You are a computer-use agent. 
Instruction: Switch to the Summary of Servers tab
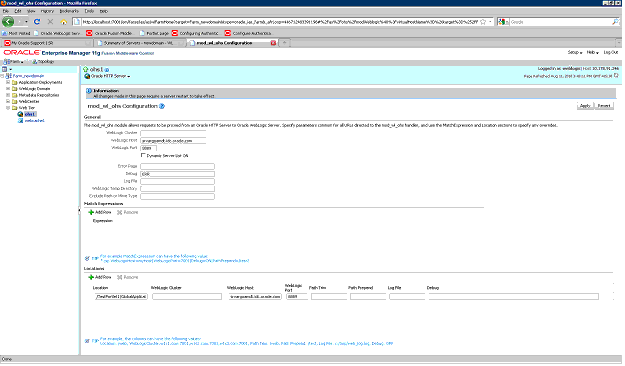(140, 43)
